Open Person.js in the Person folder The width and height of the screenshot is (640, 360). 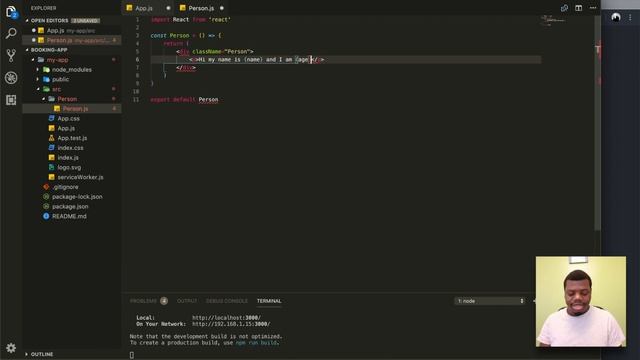click(x=72, y=109)
